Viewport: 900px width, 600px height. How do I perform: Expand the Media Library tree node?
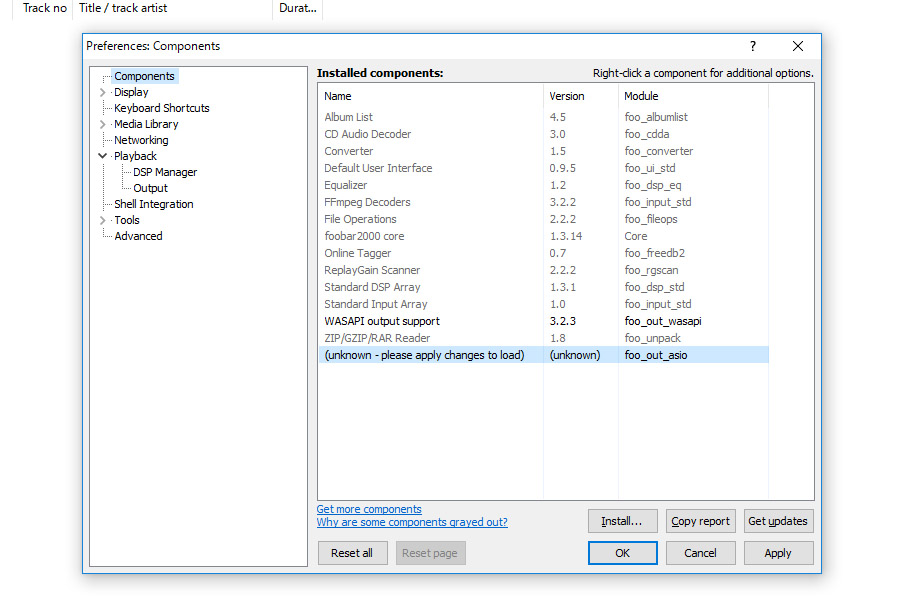[102, 124]
